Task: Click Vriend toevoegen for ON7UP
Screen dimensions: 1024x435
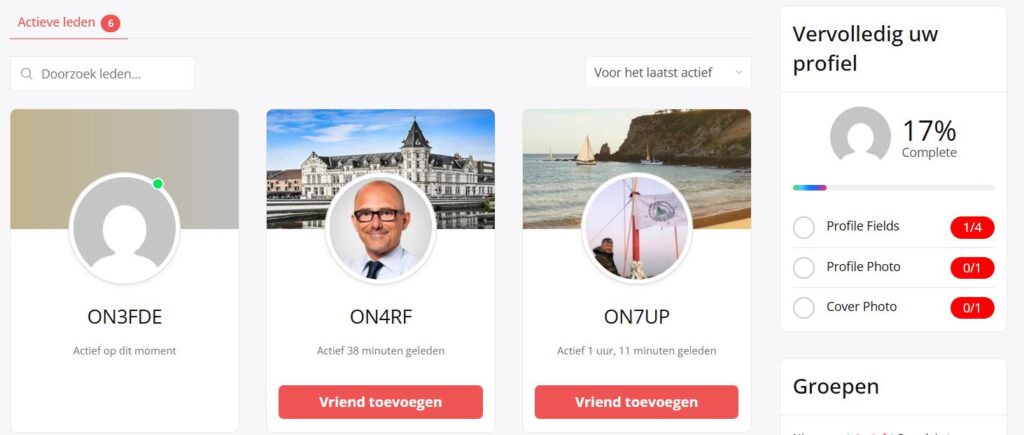Action: pyautogui.click(x=637, y=402)
